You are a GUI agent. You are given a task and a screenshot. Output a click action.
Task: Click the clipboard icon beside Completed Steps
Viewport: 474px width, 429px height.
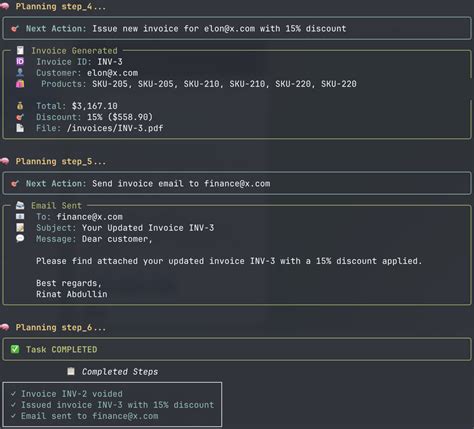point(71,371)
